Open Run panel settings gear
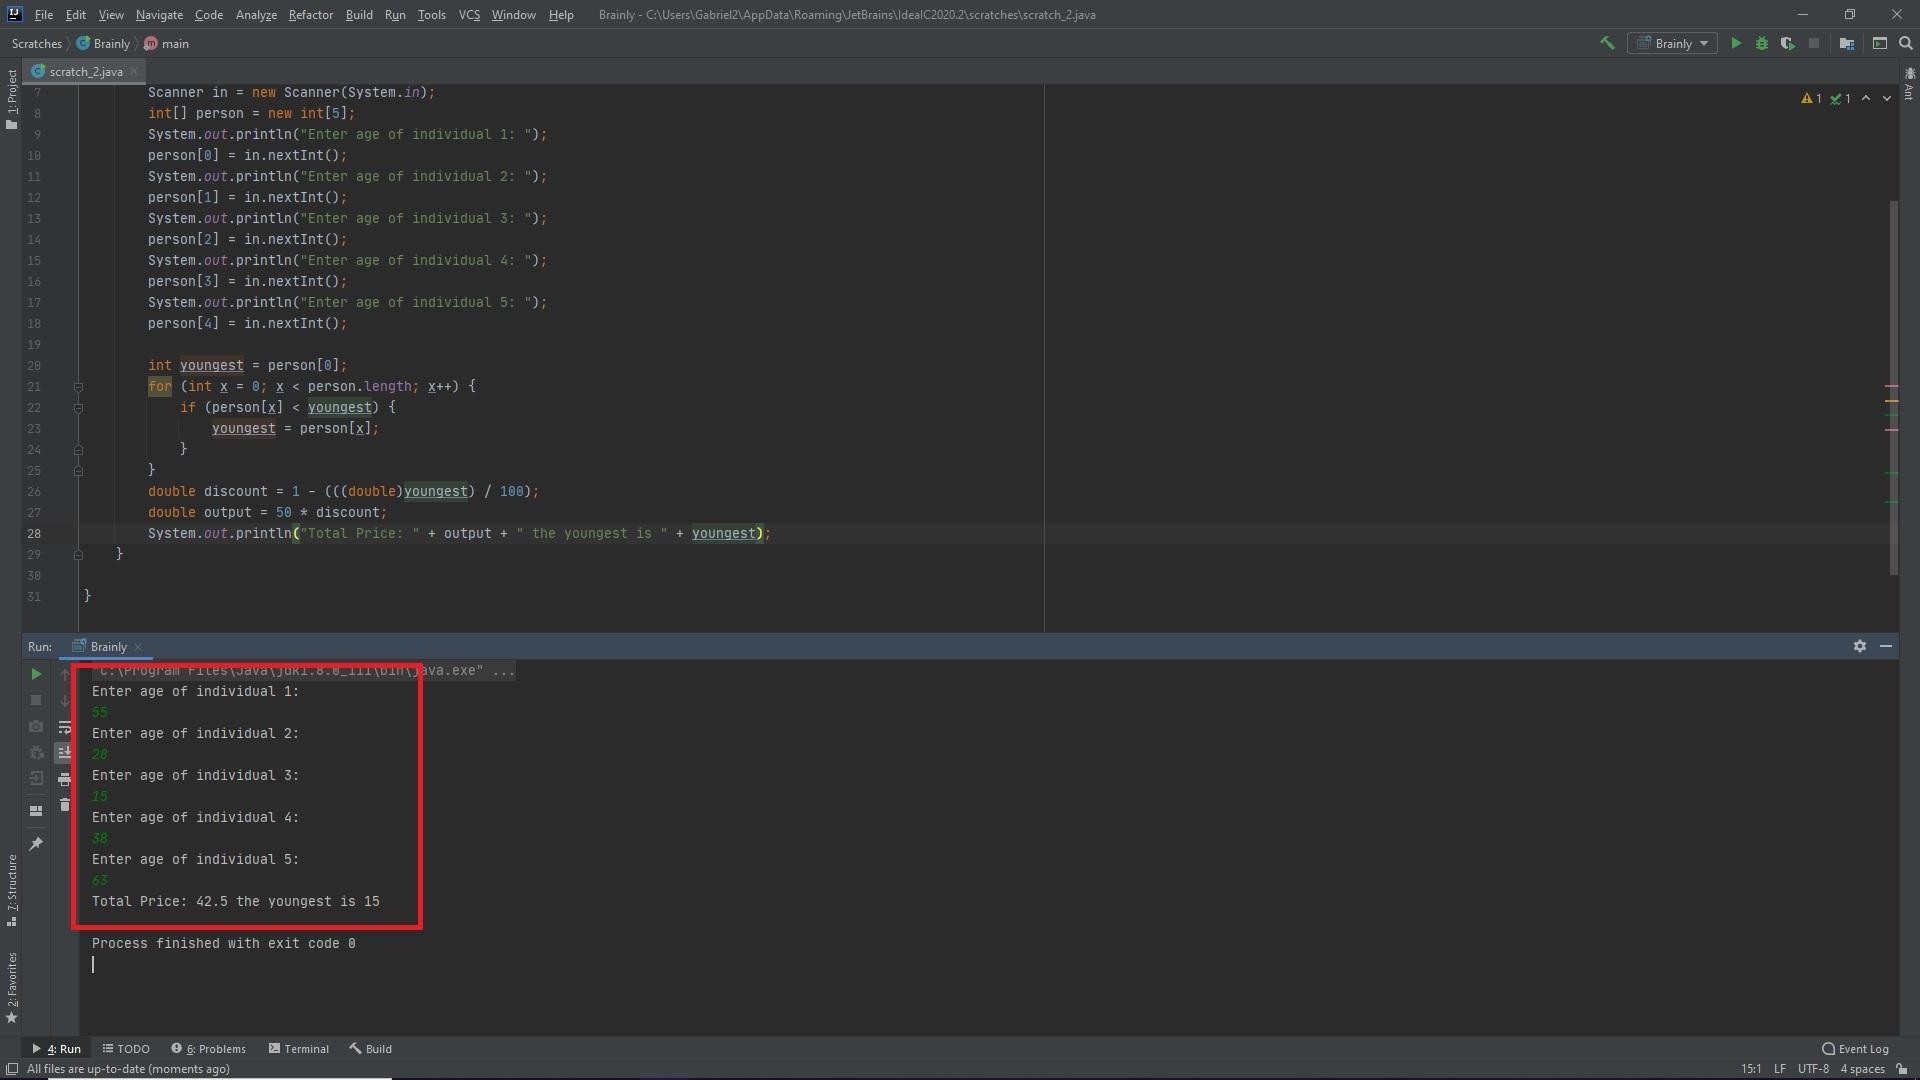The width and height of the screenshot is (1920, 1080). [1859, 646]
